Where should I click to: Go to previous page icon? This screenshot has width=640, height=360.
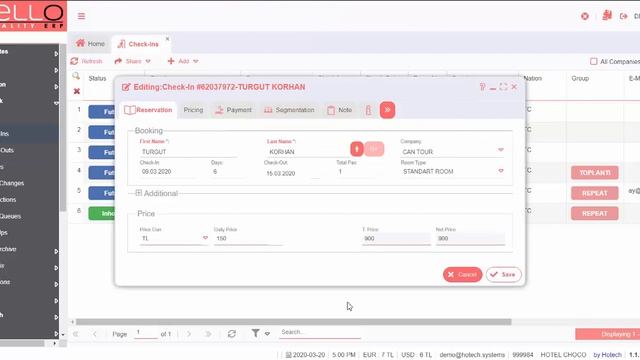[x=95, y=334]
